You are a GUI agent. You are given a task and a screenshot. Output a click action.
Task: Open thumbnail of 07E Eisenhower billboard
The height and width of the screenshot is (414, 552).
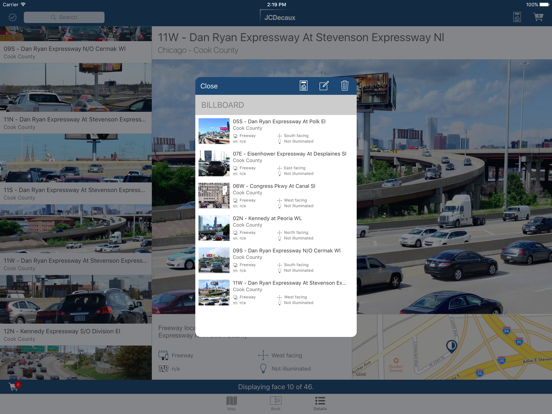click(214, 163)
